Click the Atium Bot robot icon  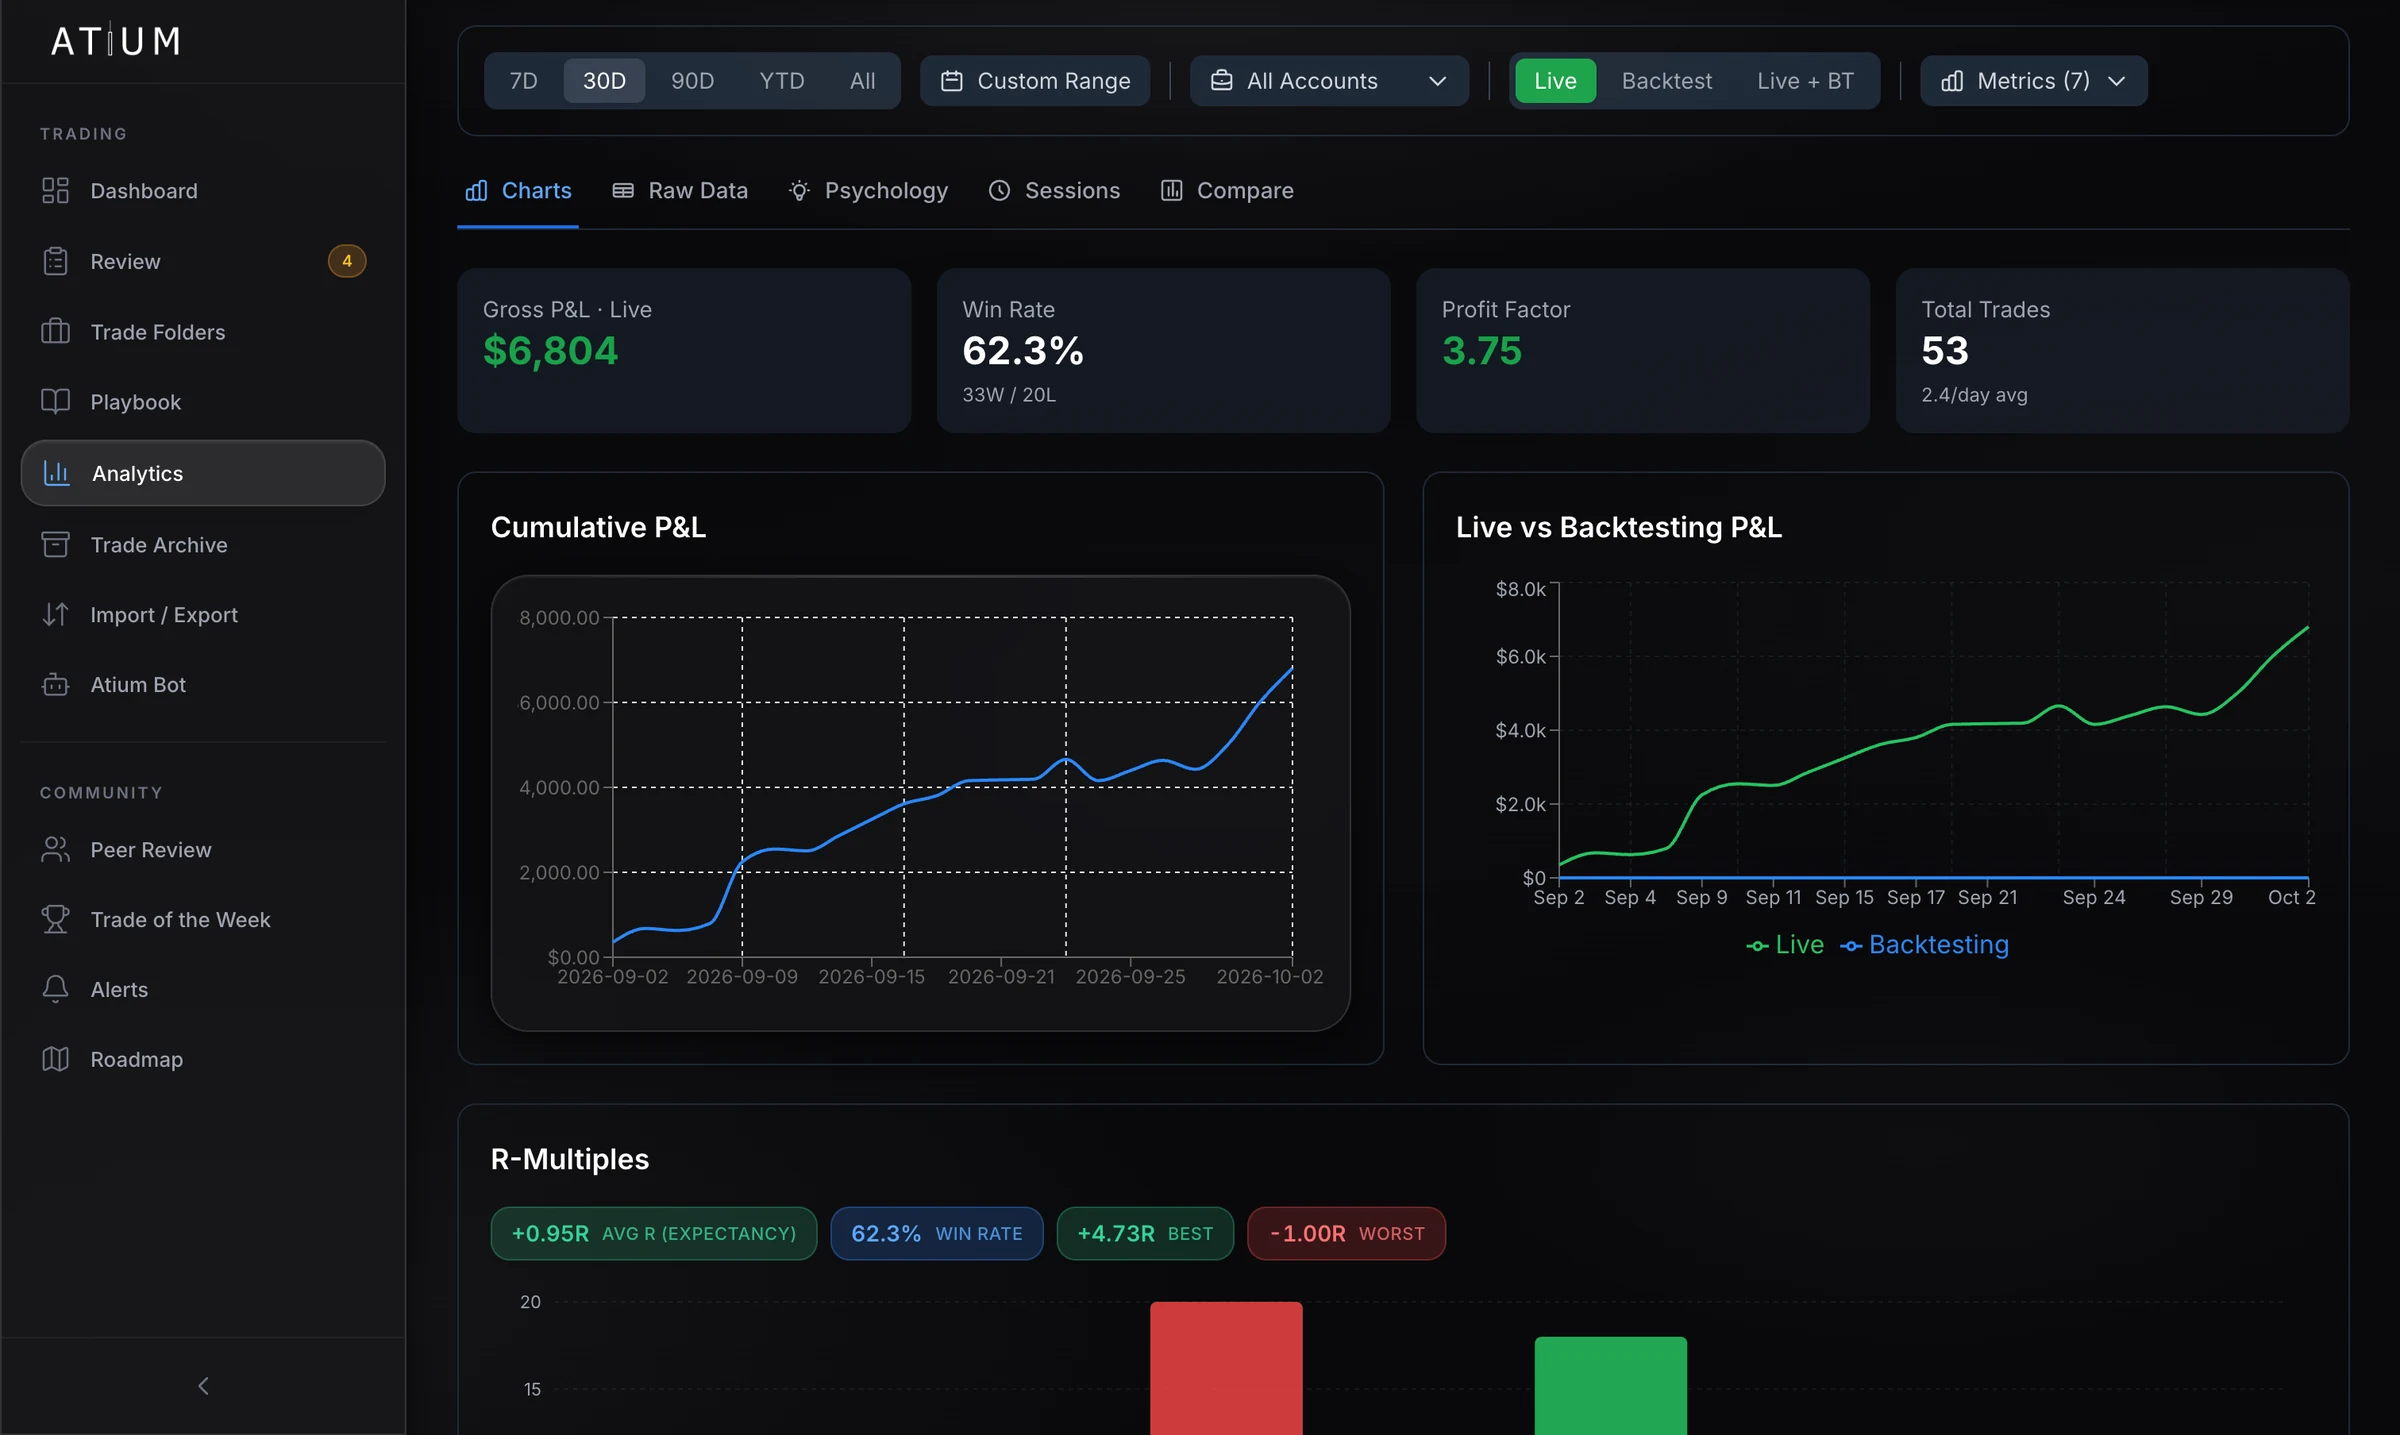(55, 684)
